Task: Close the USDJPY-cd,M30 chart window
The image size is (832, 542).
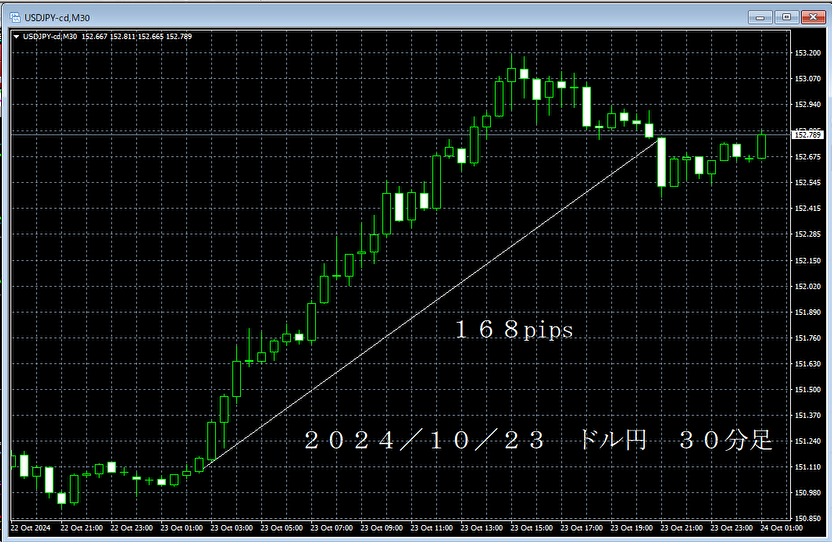Action: (x=813, y=18)
